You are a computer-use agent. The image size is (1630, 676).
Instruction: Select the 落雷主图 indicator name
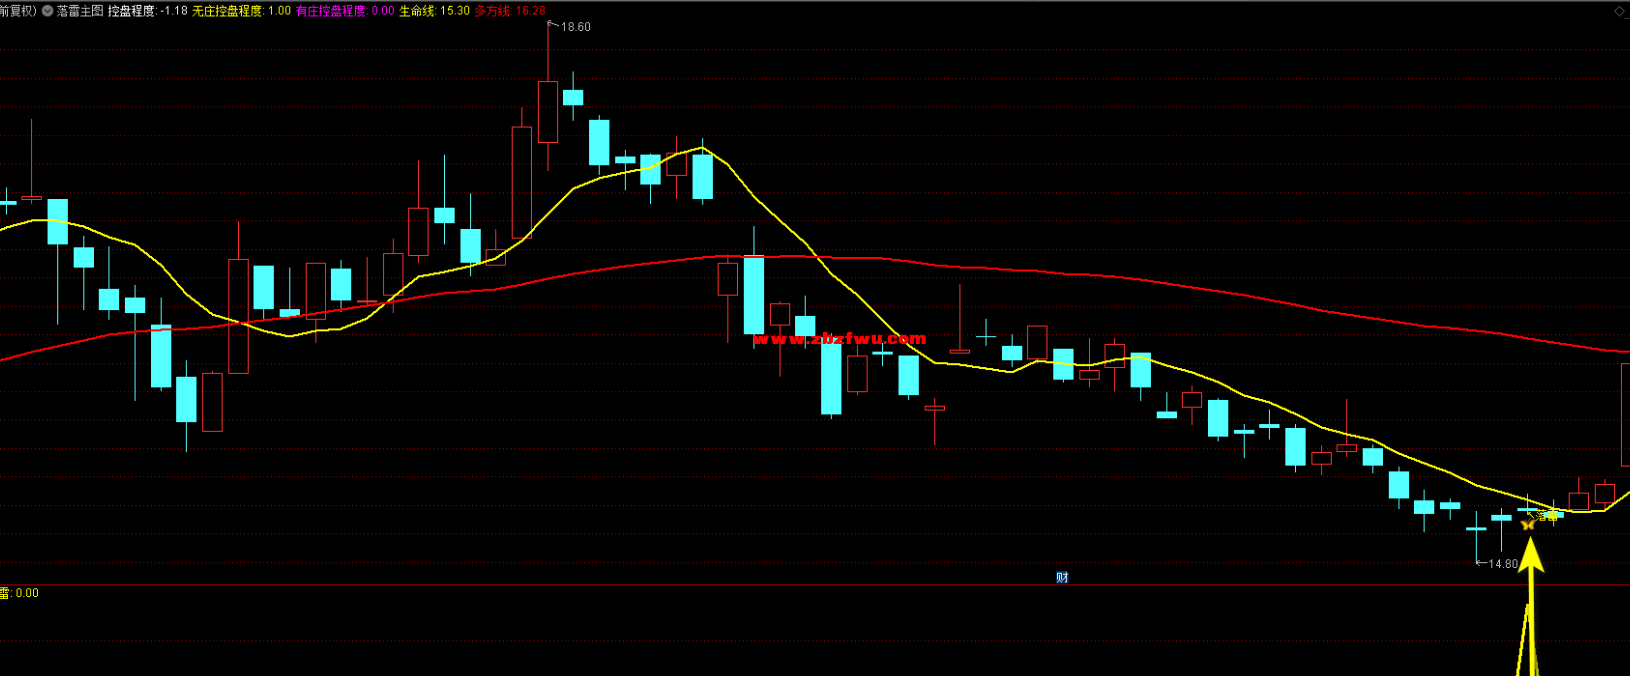tap(80, 11)
